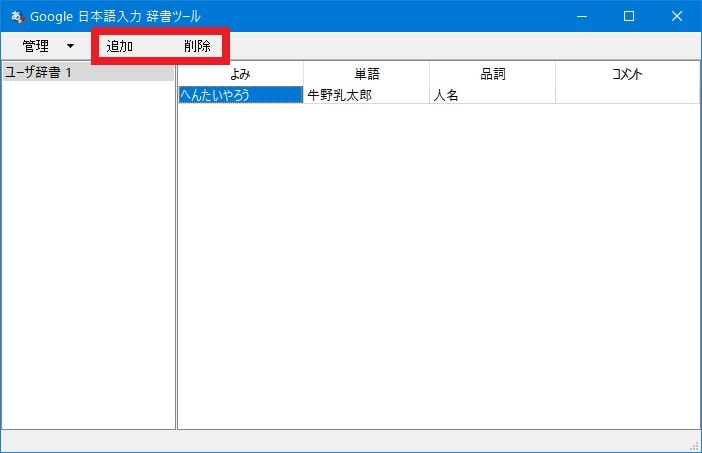Click the empty comment cell of 牛野乳太郎 row

(627, 95)
